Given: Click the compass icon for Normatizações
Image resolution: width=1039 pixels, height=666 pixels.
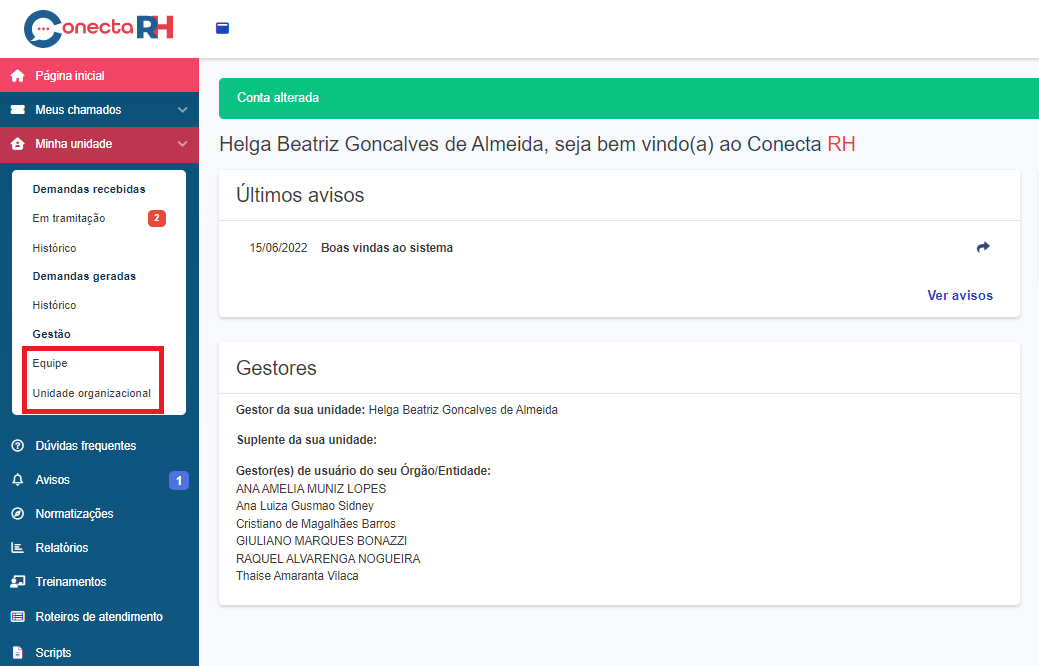Looking at the screenshot, I should point(17,514).
